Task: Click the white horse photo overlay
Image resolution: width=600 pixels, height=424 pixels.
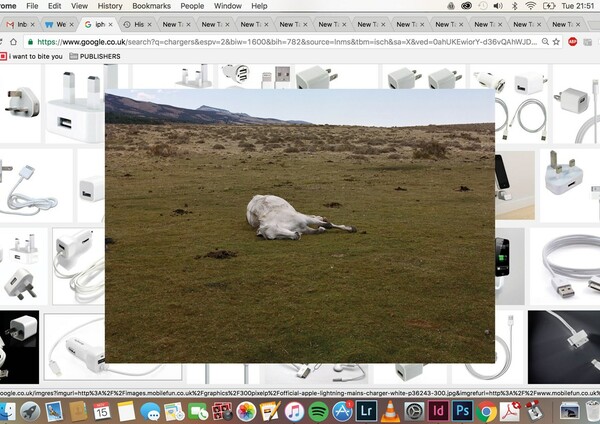Action: (x=300, y=226)
